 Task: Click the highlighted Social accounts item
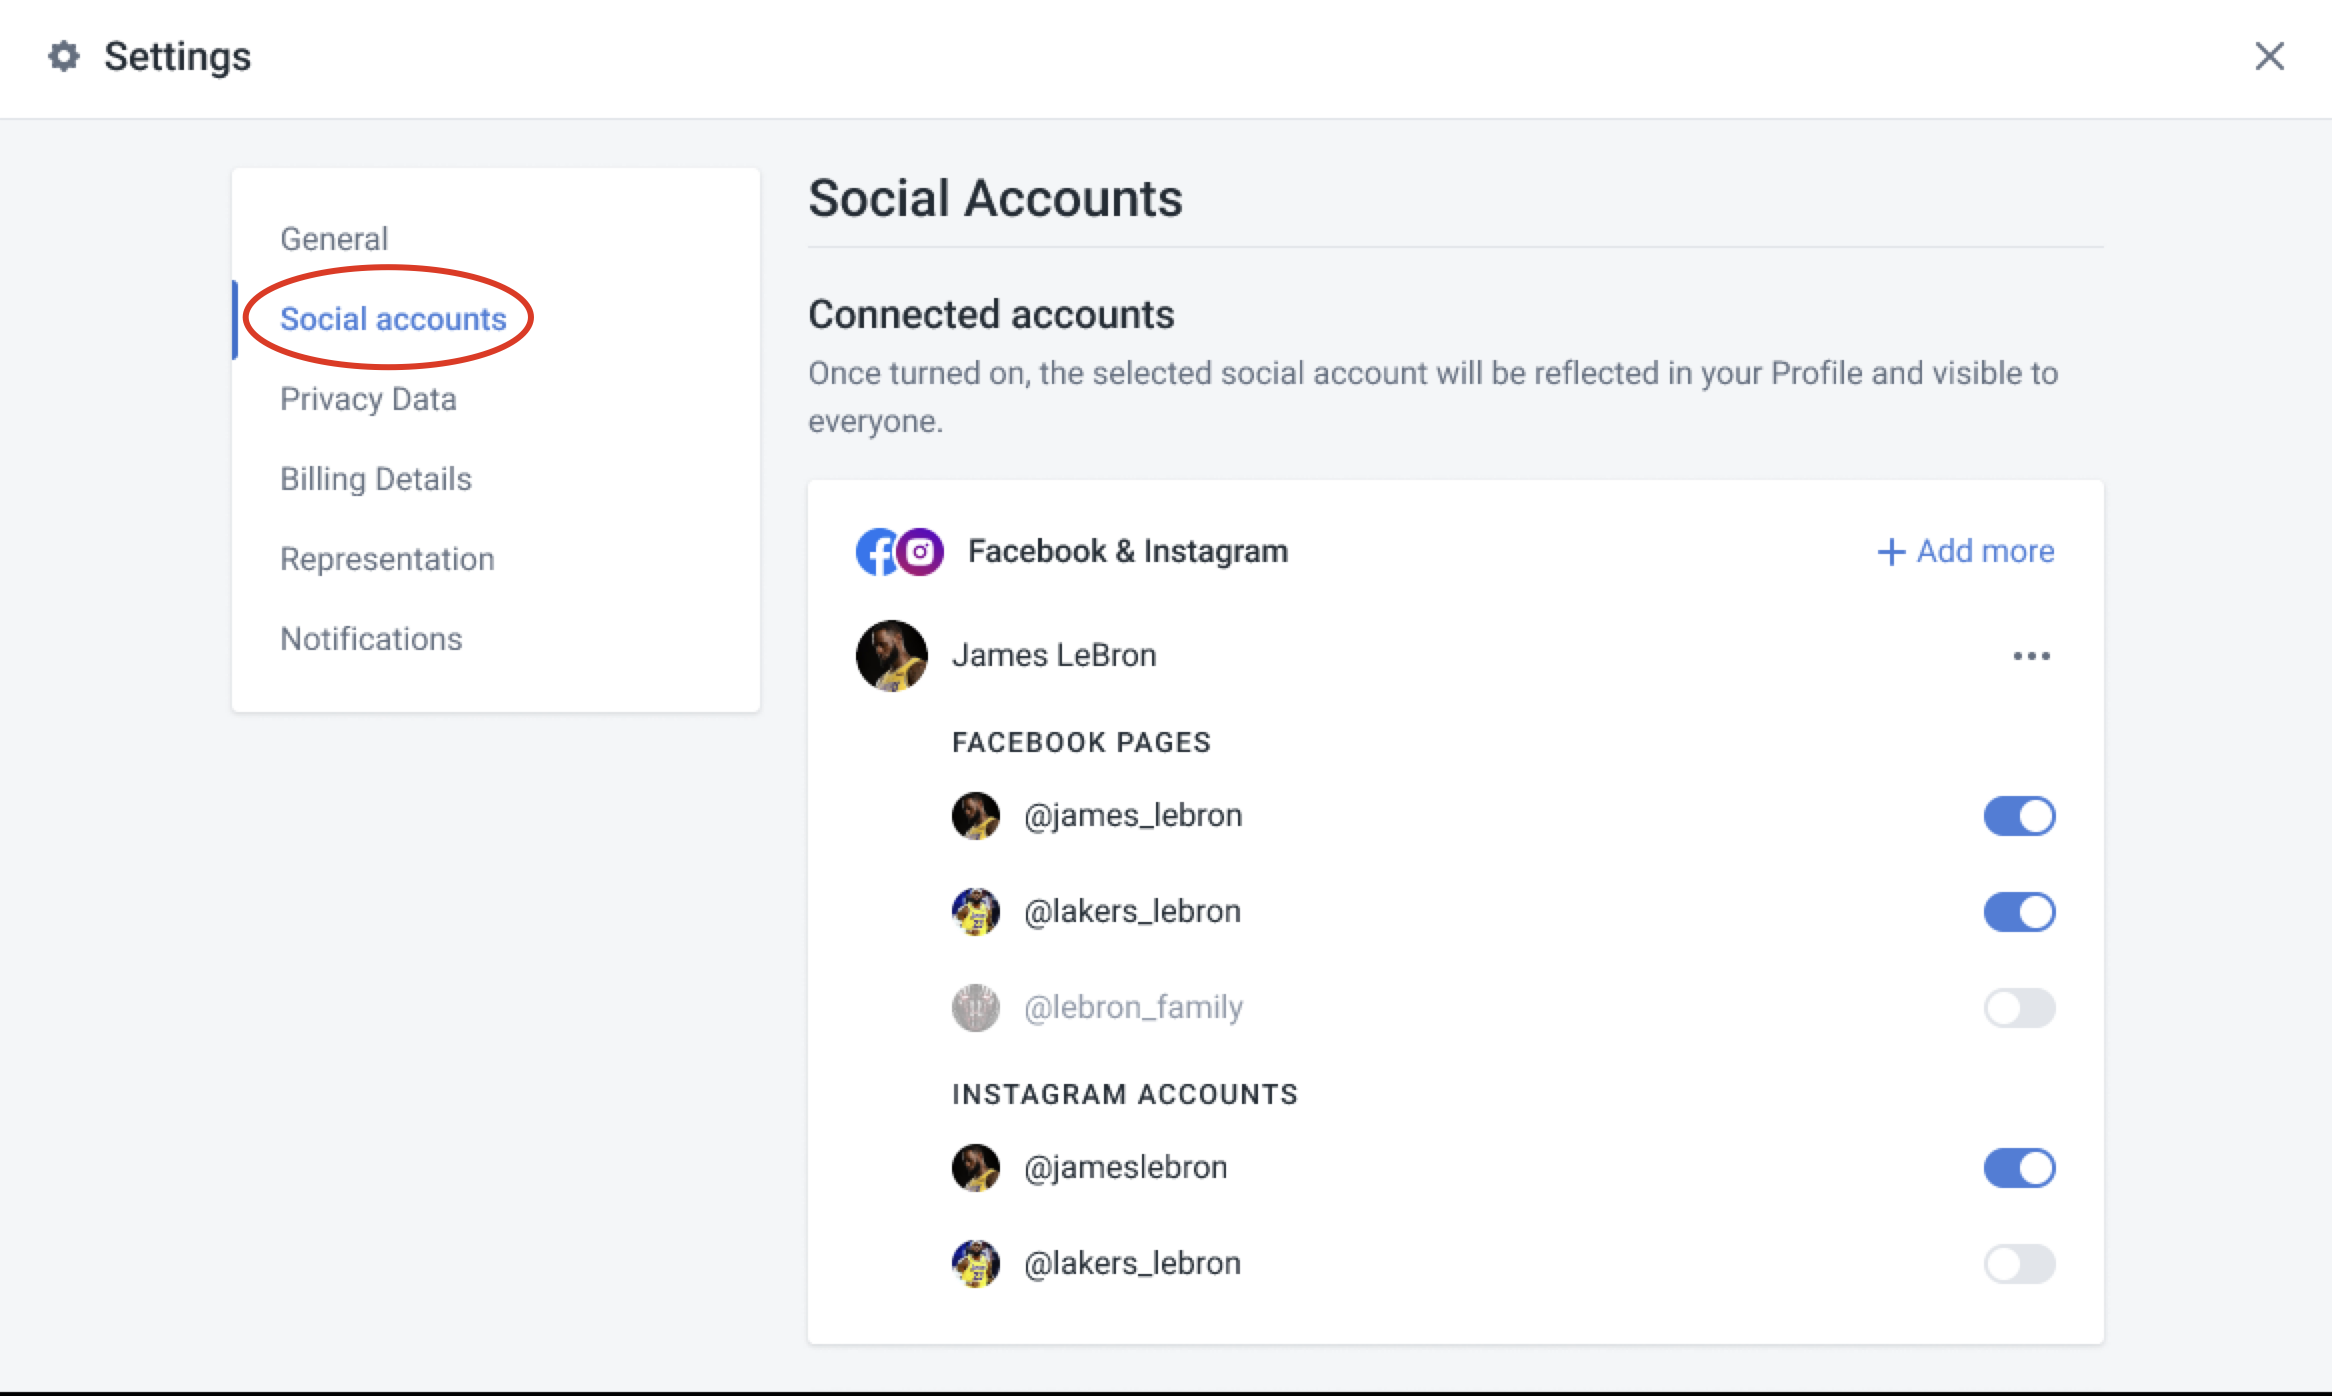[x=392, y=318]
